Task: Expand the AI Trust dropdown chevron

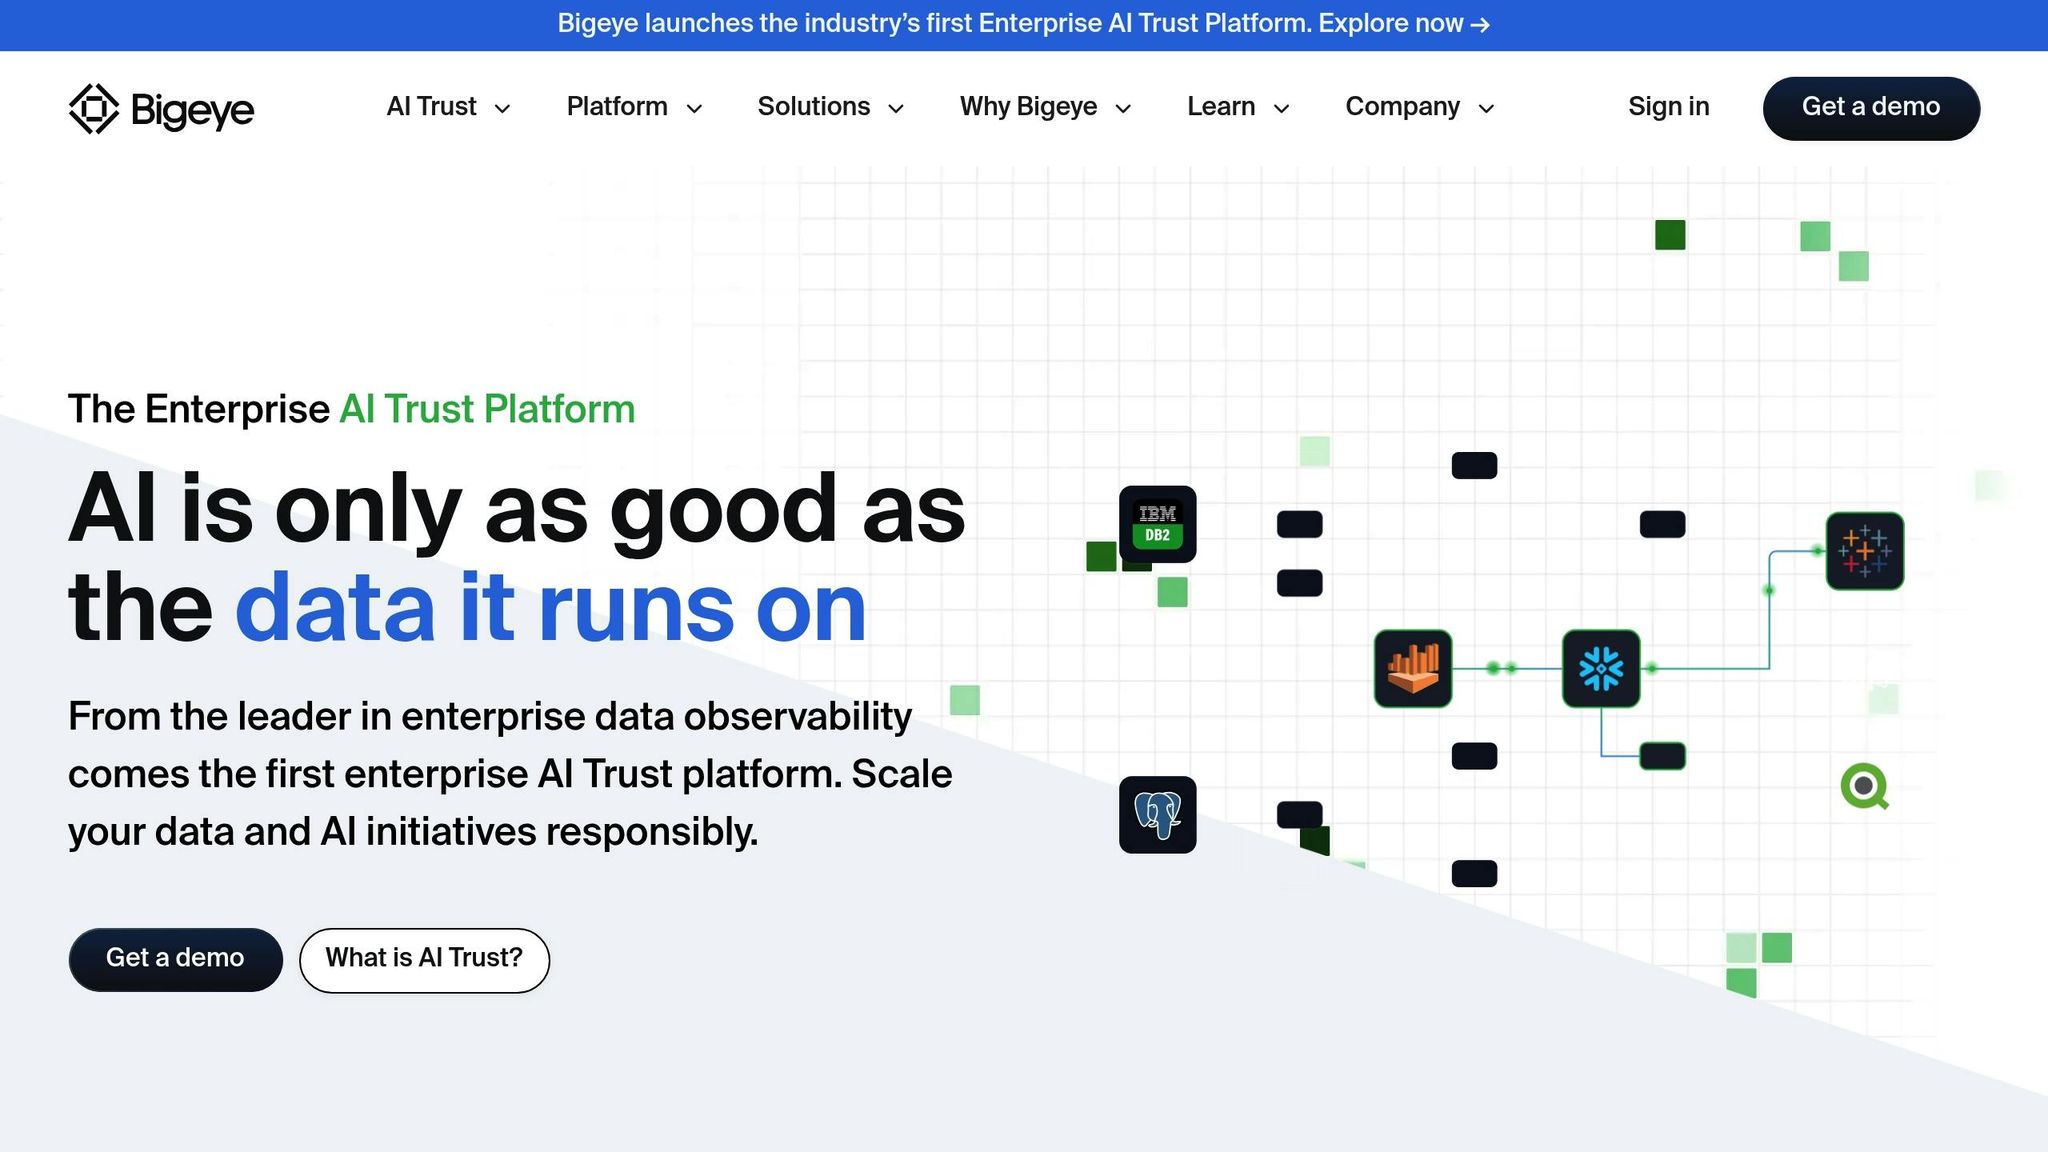Action: [503, 108]
